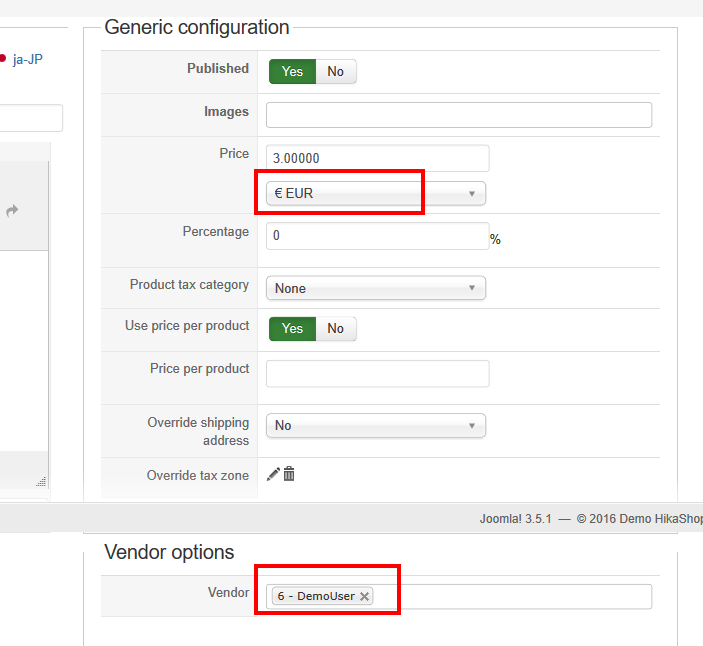Image resolution: width=703 pixels, height=646 pixels.
Task: Remove the 6 - DemoUser vendor tag
Action: [365, 596]
